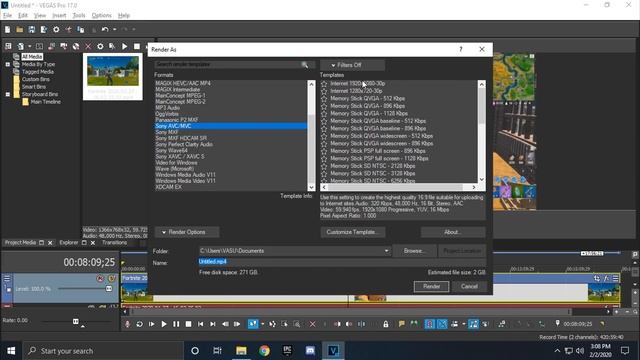
Task: Click the Remove Media red X icon
Action: tap(88, 47)
